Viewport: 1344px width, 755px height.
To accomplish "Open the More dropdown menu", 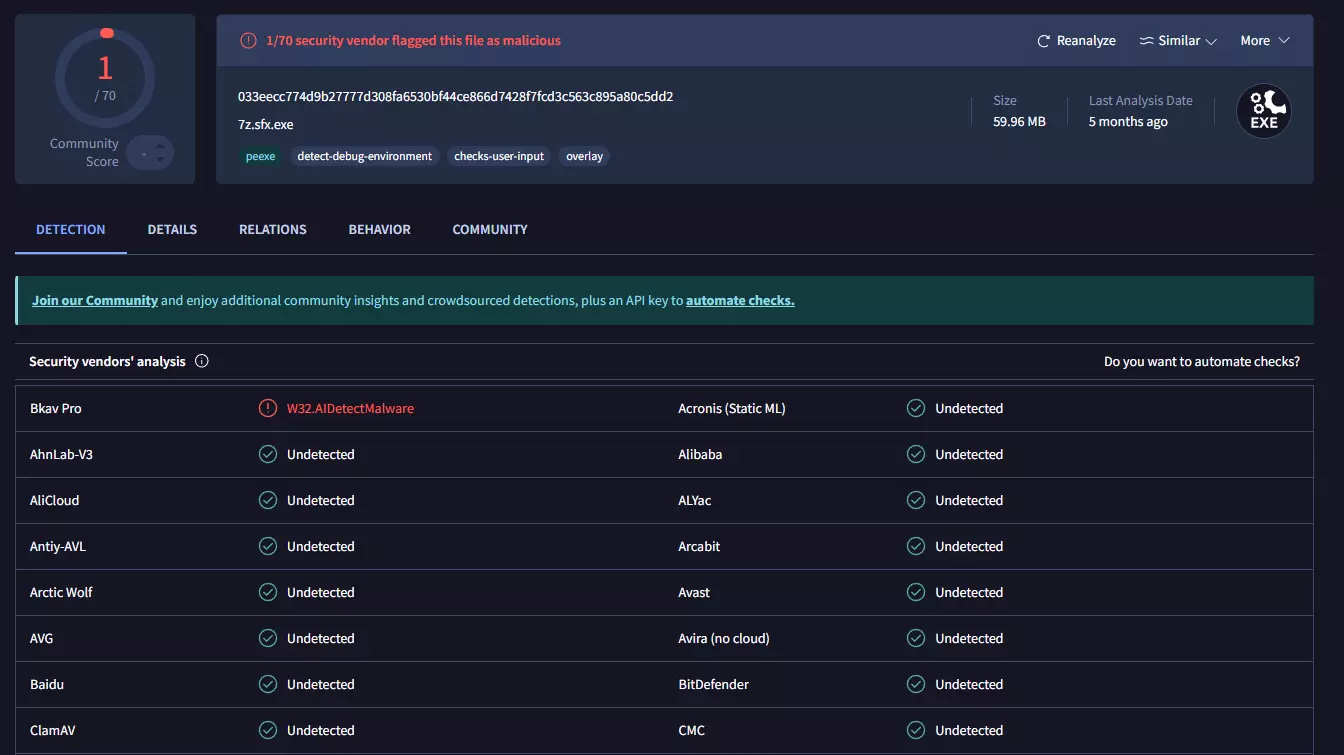I will click(x=1264, y=41).
